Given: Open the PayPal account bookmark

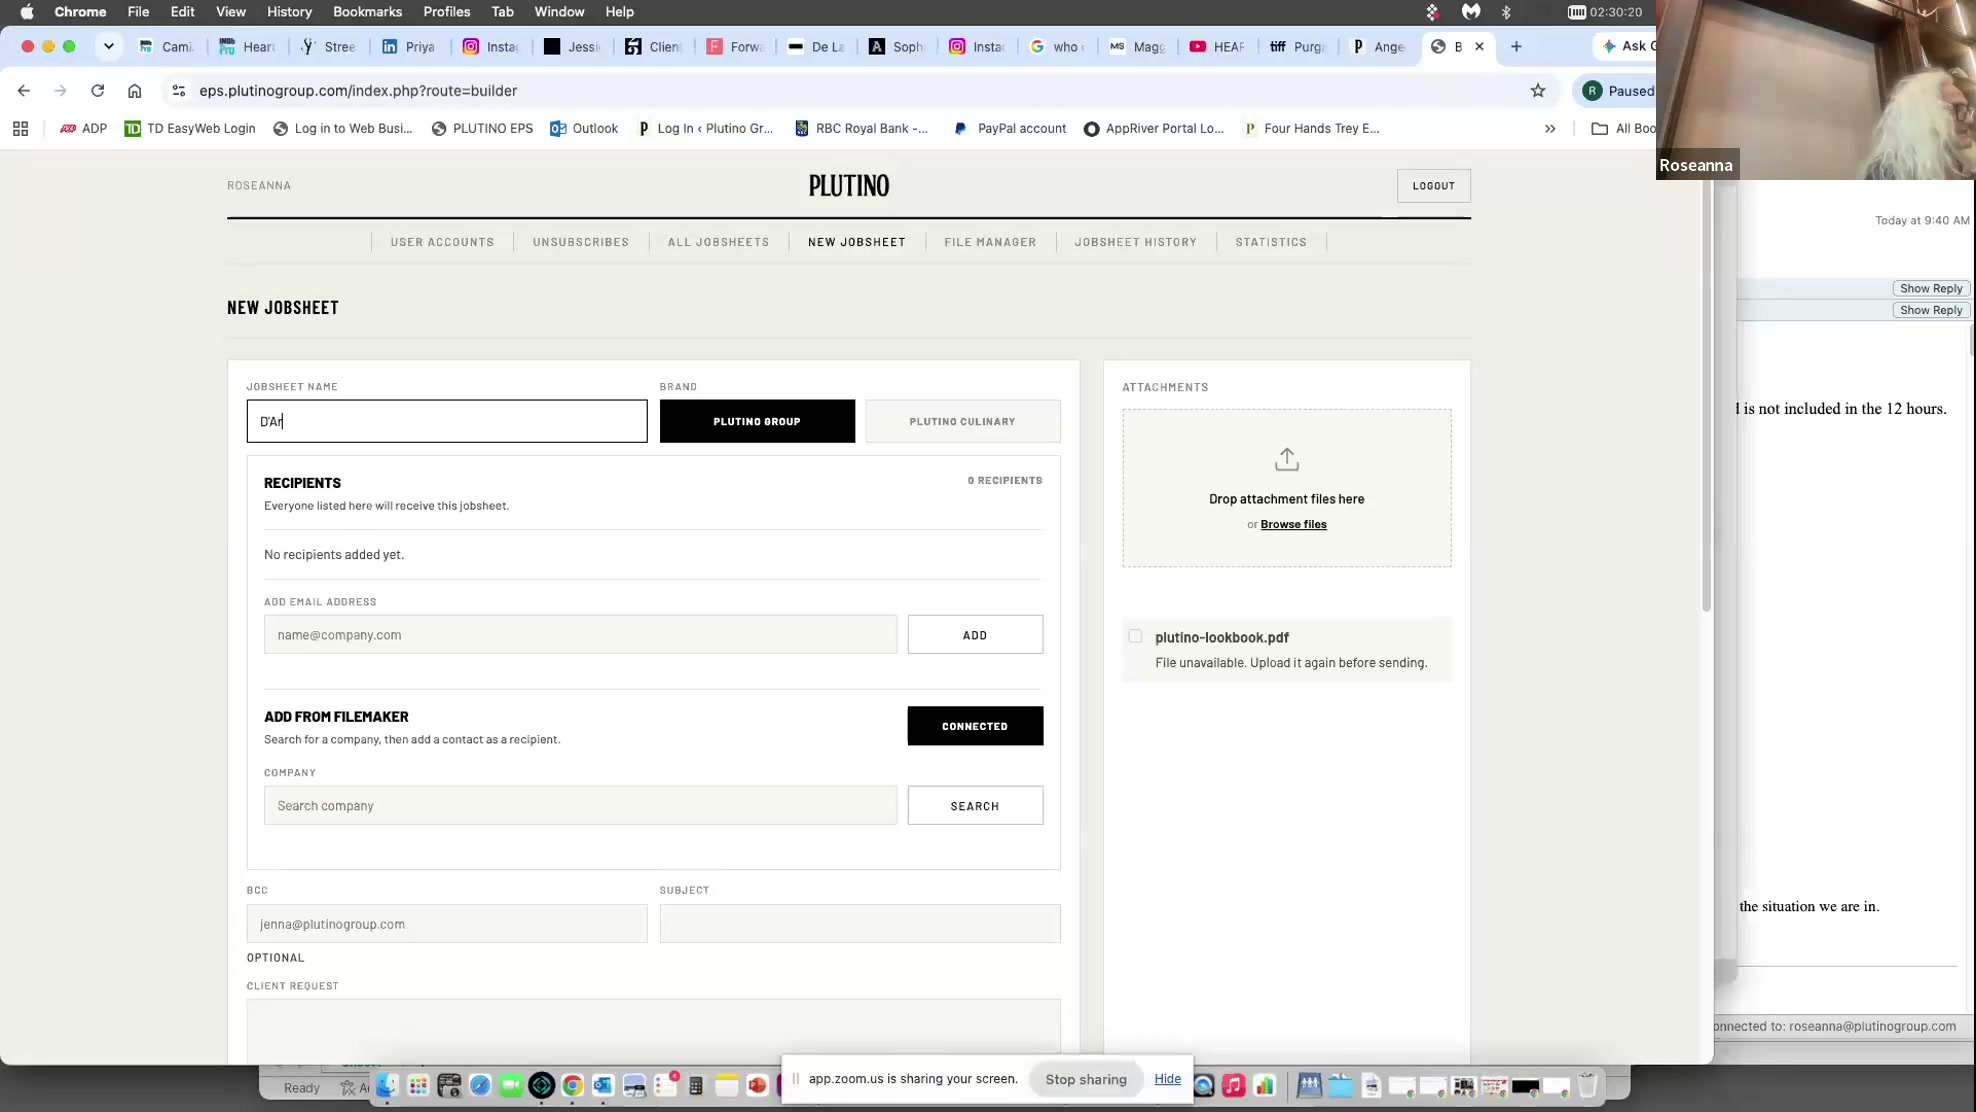Looking at the screenshot, I should point(1010,128).
